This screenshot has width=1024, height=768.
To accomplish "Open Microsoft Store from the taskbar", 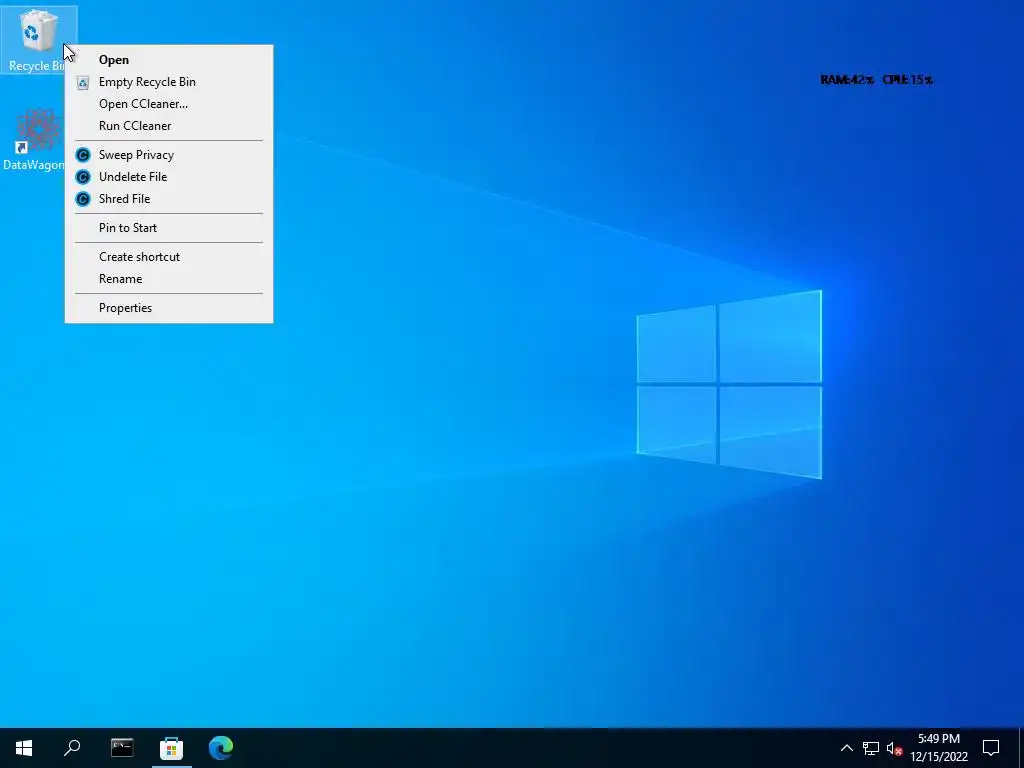I will pos(172,748).
